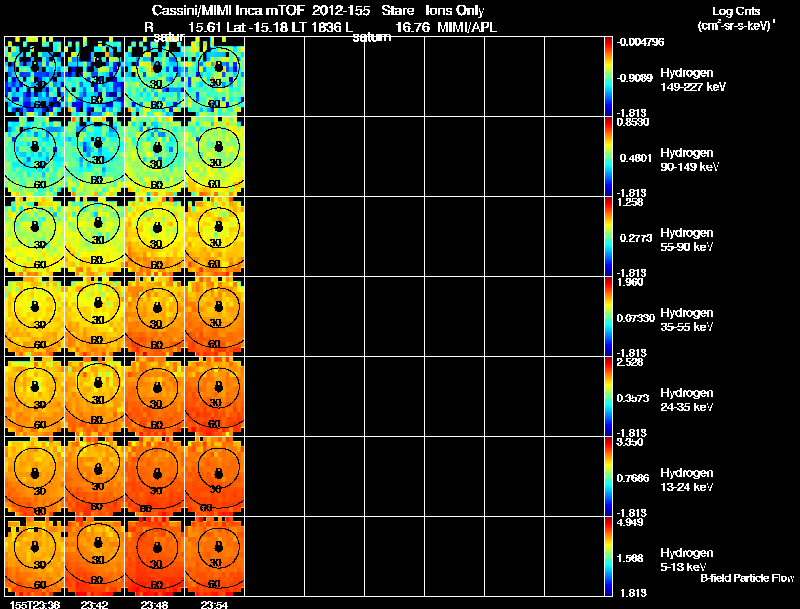Open the 90-149 keV image at 23:54
Viewport: 800px width, 609px height.
tap(214, 156)
